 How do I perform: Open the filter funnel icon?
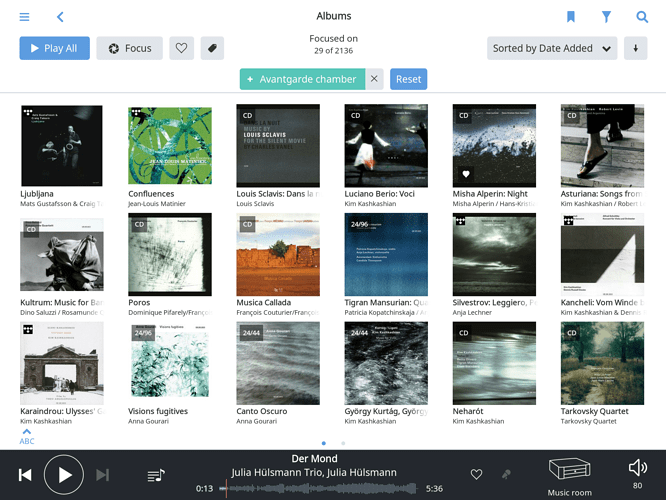[x=607, y=17]
